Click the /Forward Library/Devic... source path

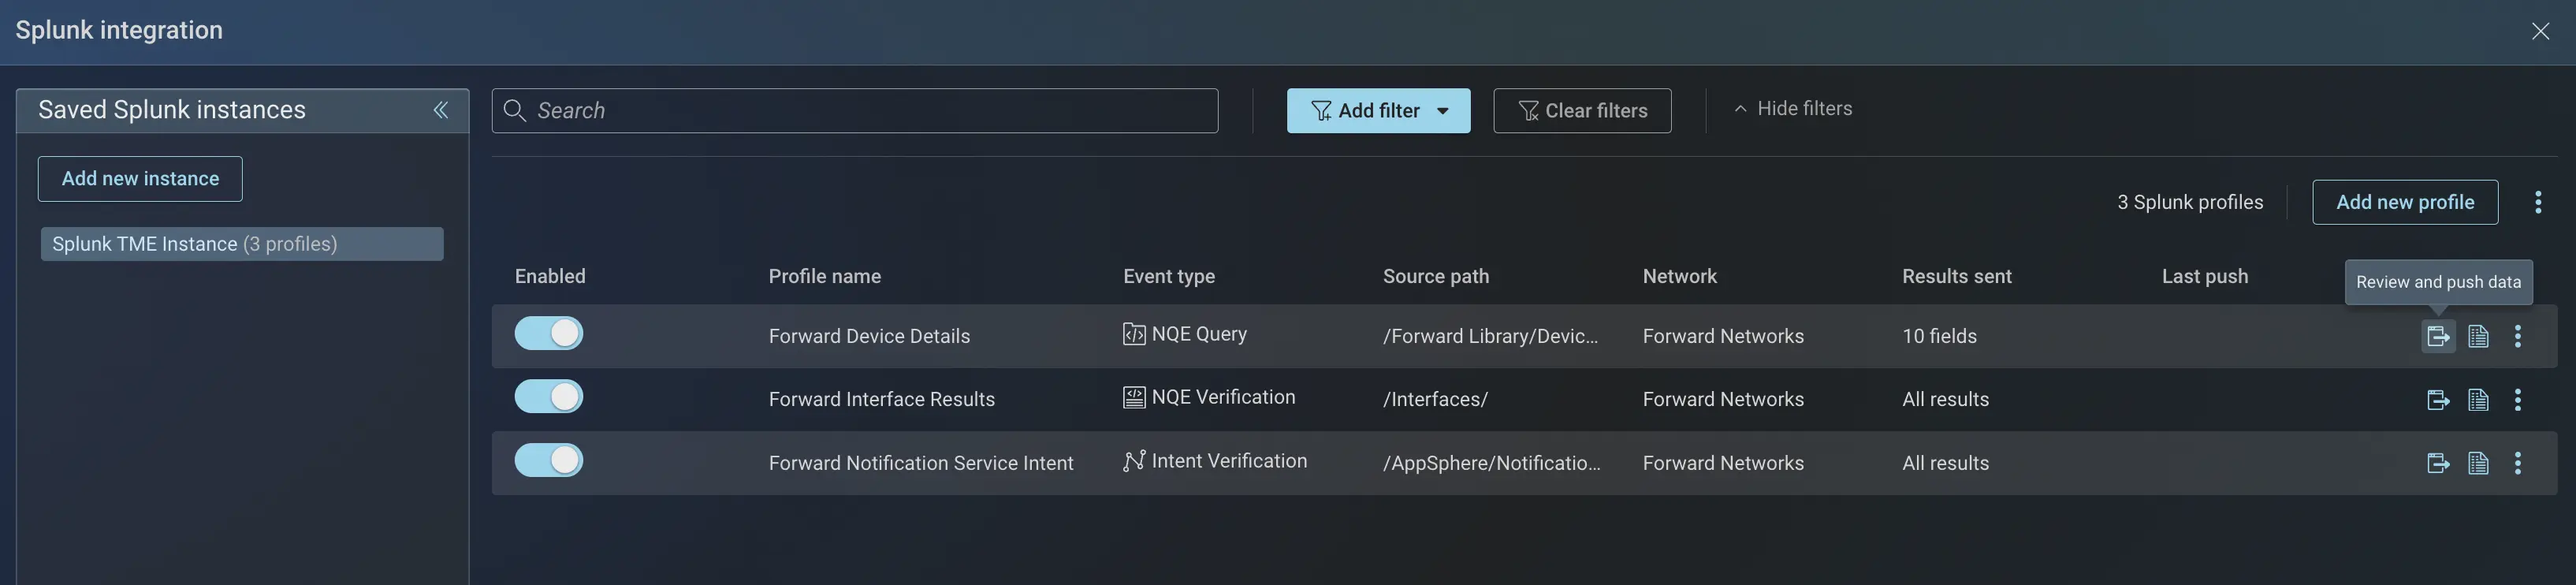(1490, 336)
